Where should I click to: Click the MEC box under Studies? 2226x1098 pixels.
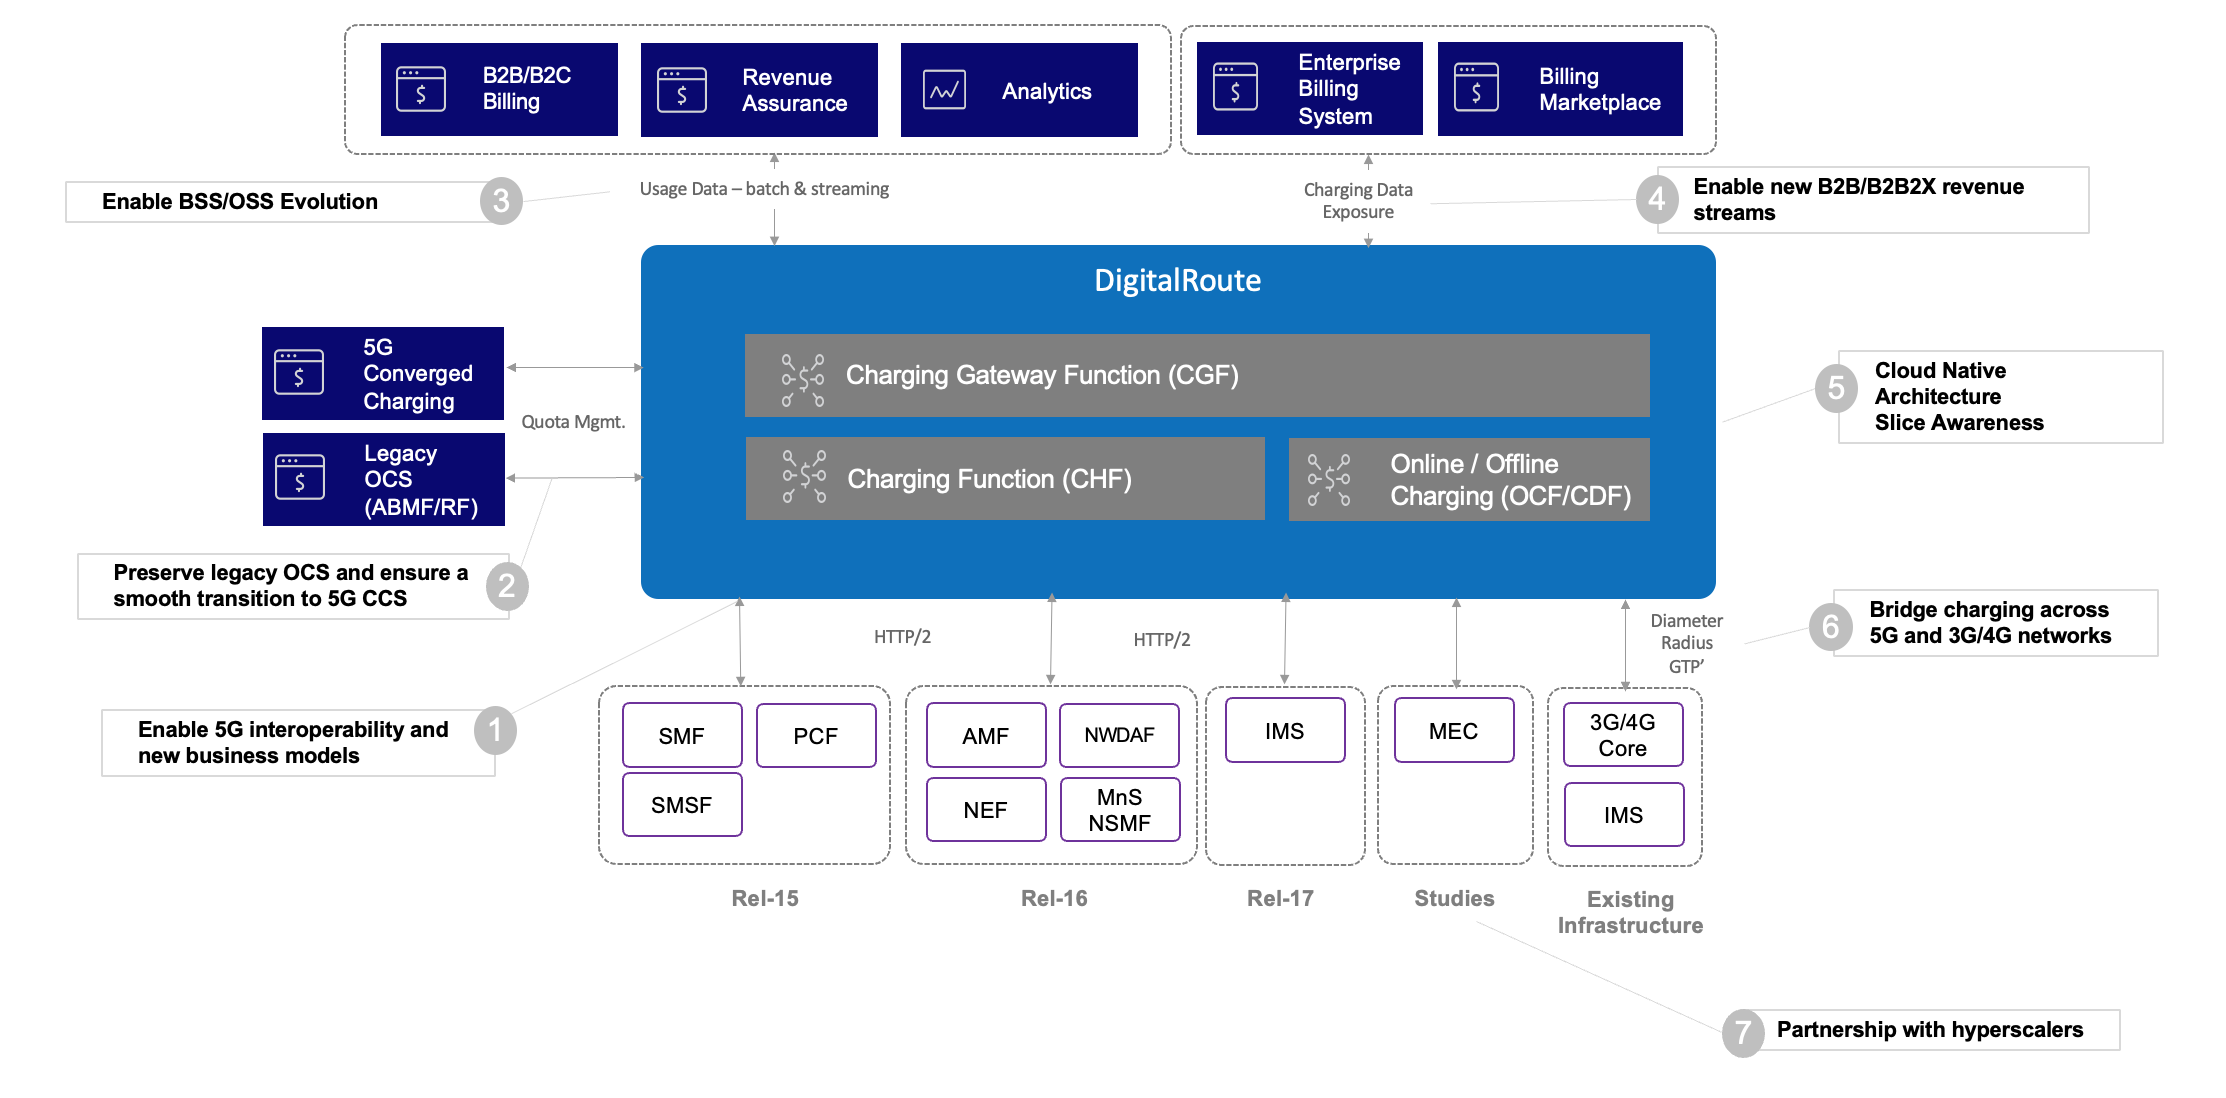1453,731
